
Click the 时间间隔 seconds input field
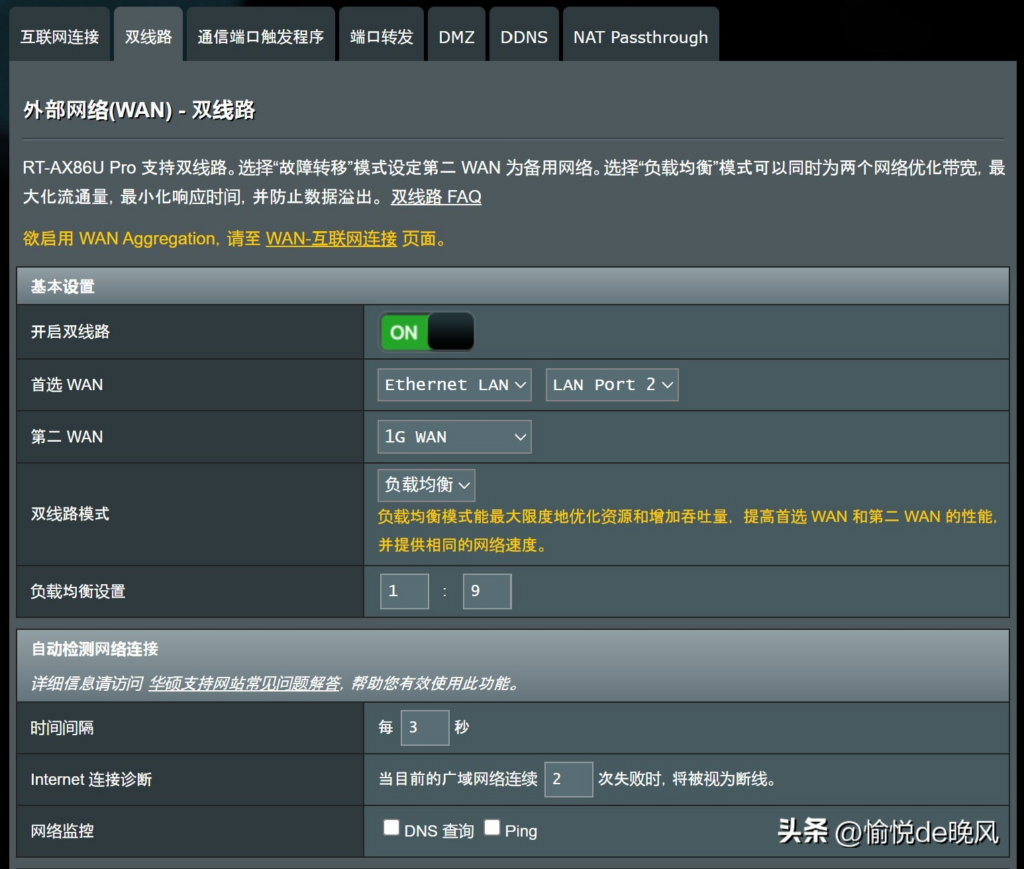click(424, 728)
